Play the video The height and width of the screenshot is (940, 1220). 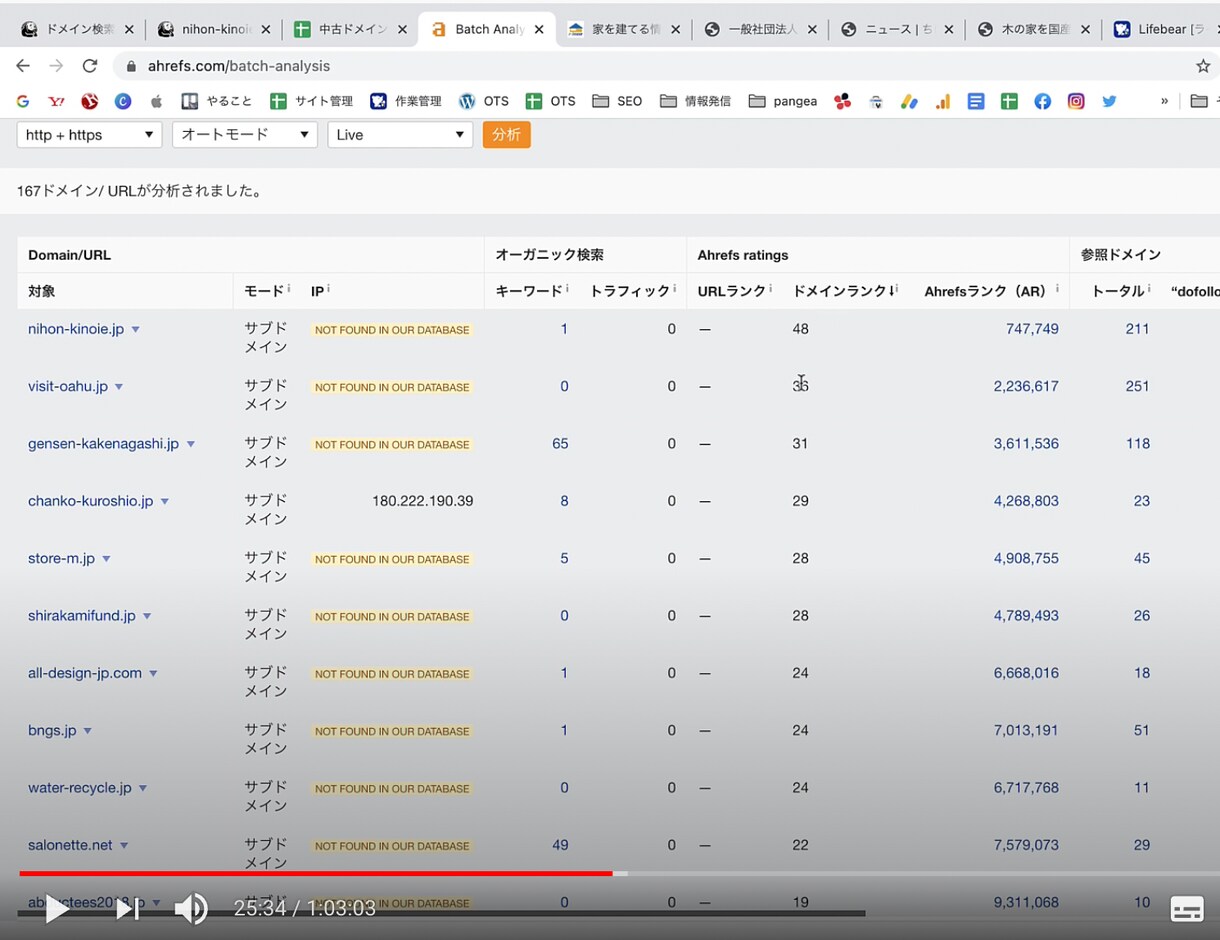[56, 909]
